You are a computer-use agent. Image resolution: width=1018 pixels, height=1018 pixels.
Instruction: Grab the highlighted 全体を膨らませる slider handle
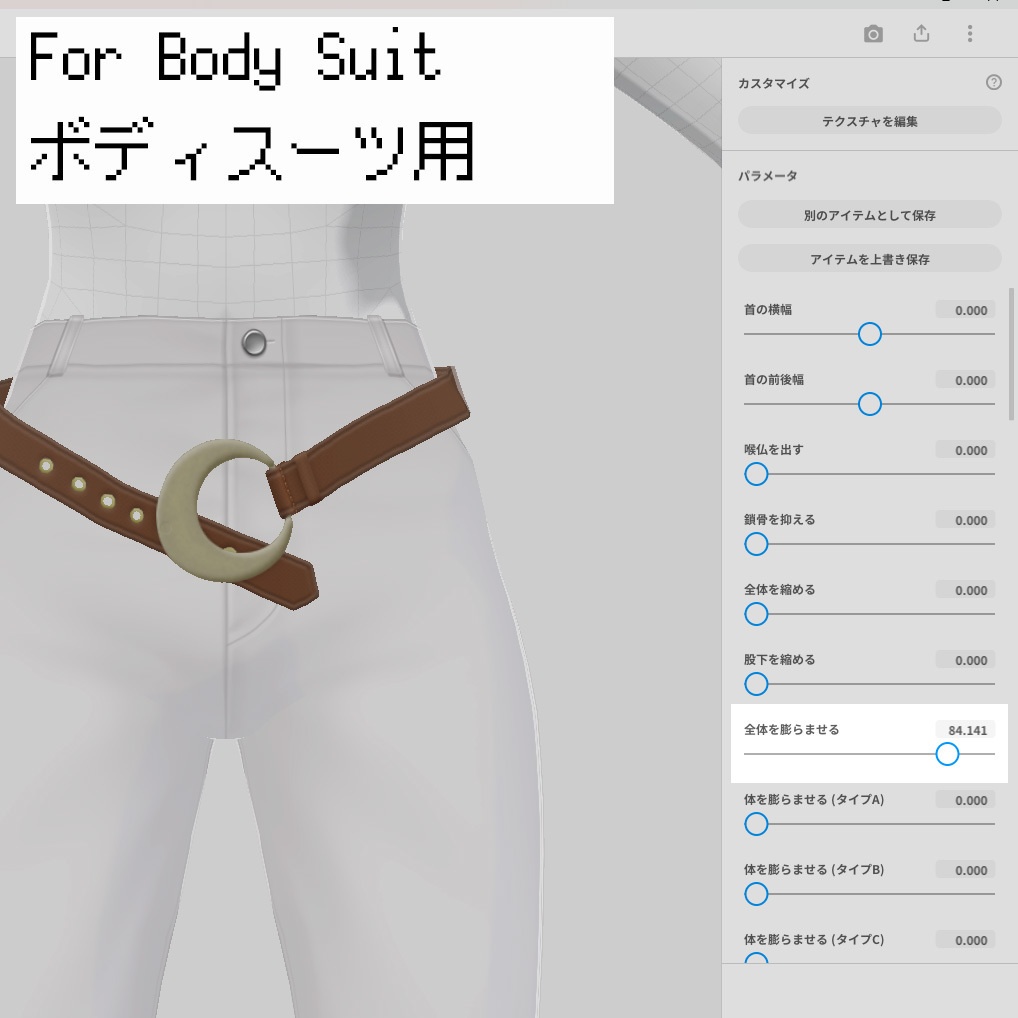pyautogui.click(x=946, y=754)
